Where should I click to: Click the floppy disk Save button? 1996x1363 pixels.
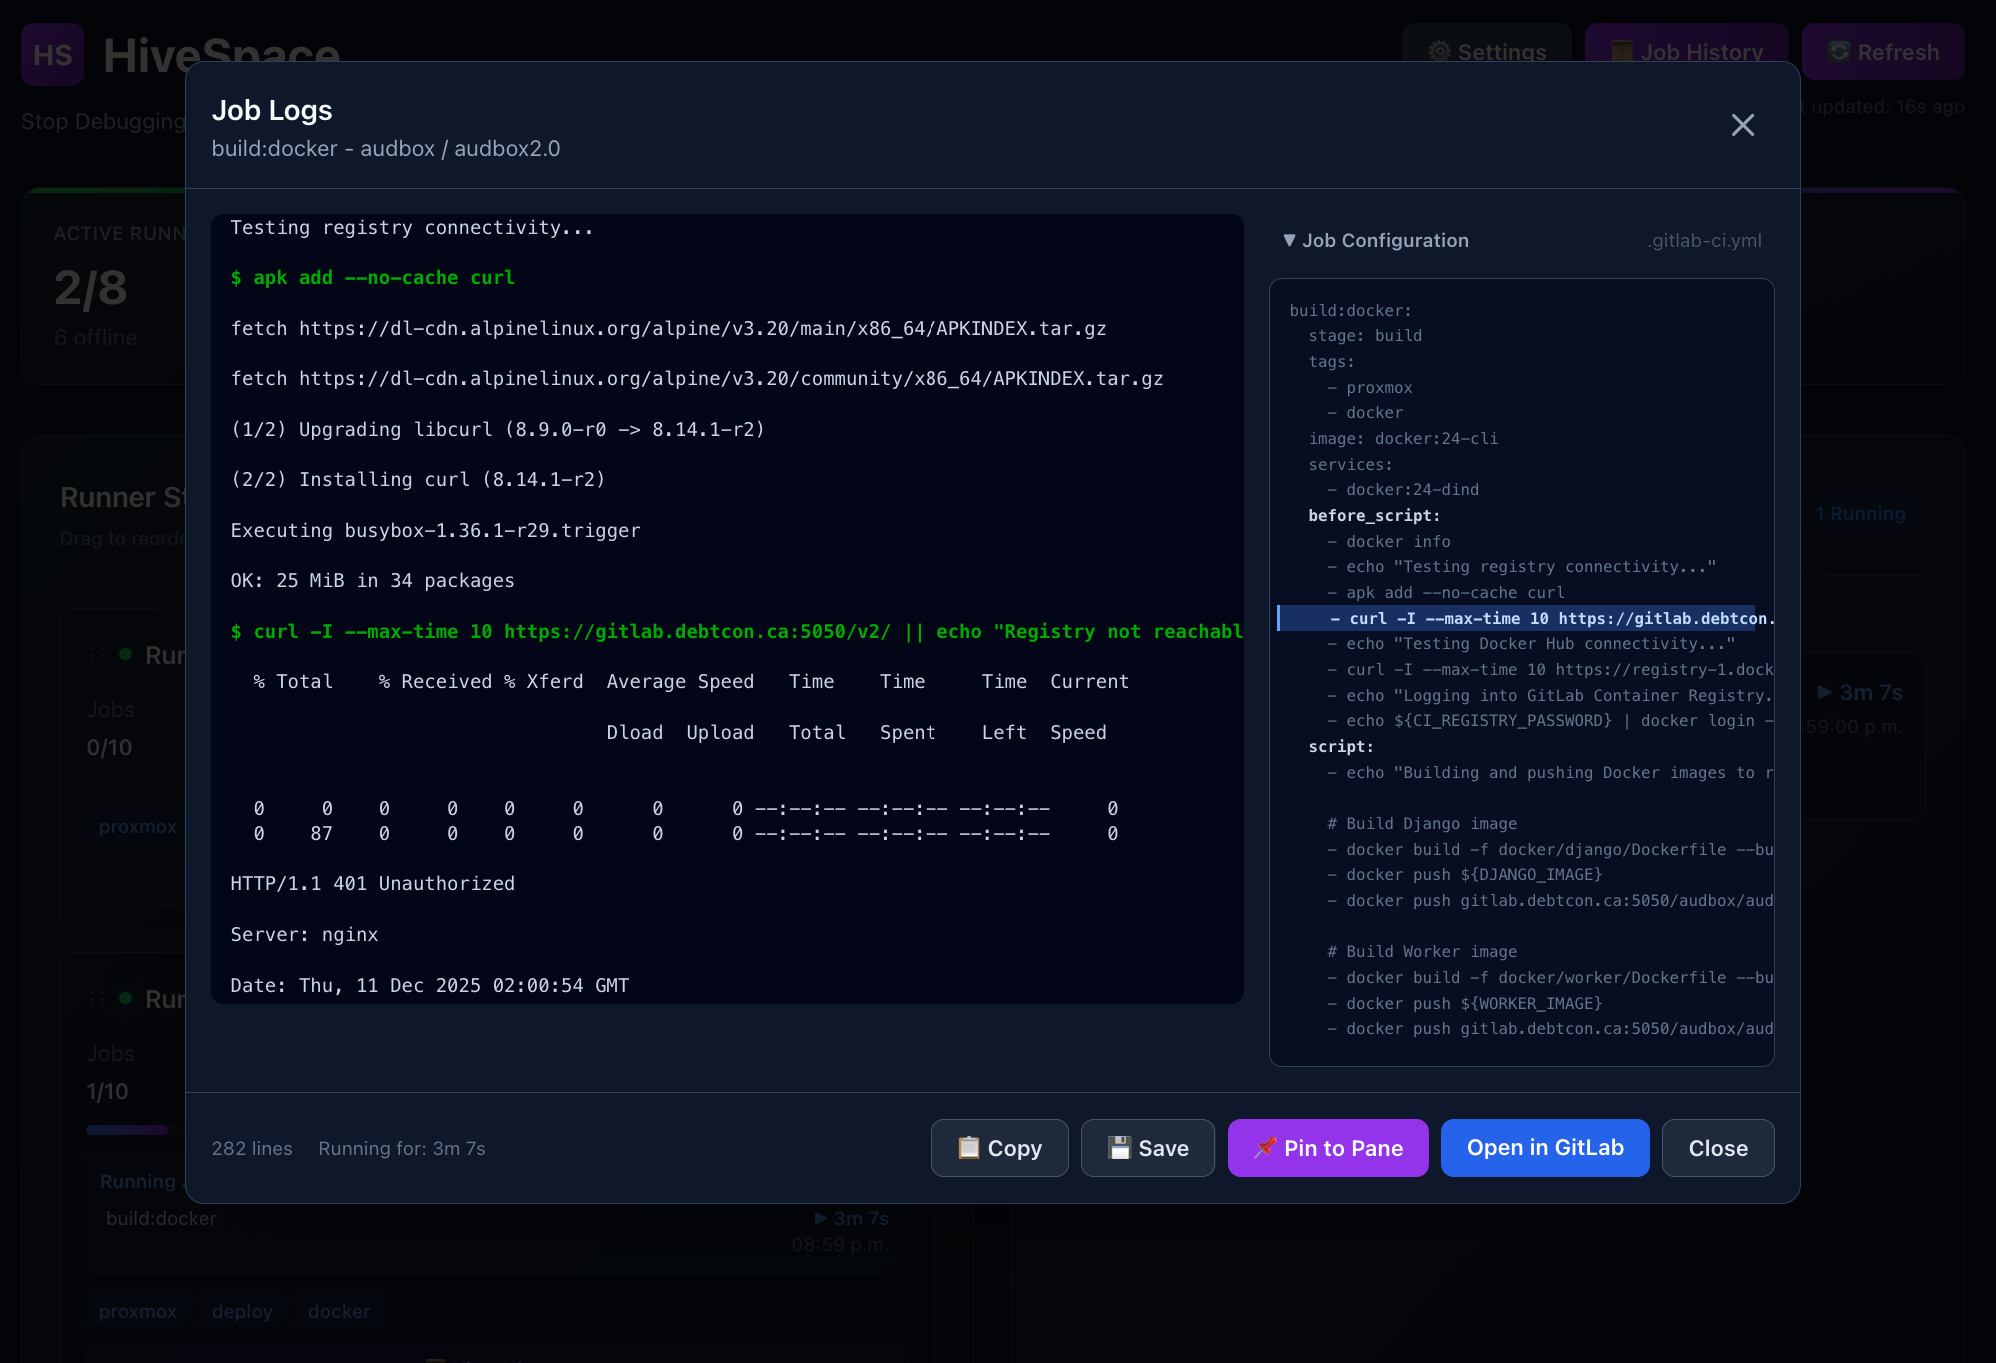pos(1147,1148)
